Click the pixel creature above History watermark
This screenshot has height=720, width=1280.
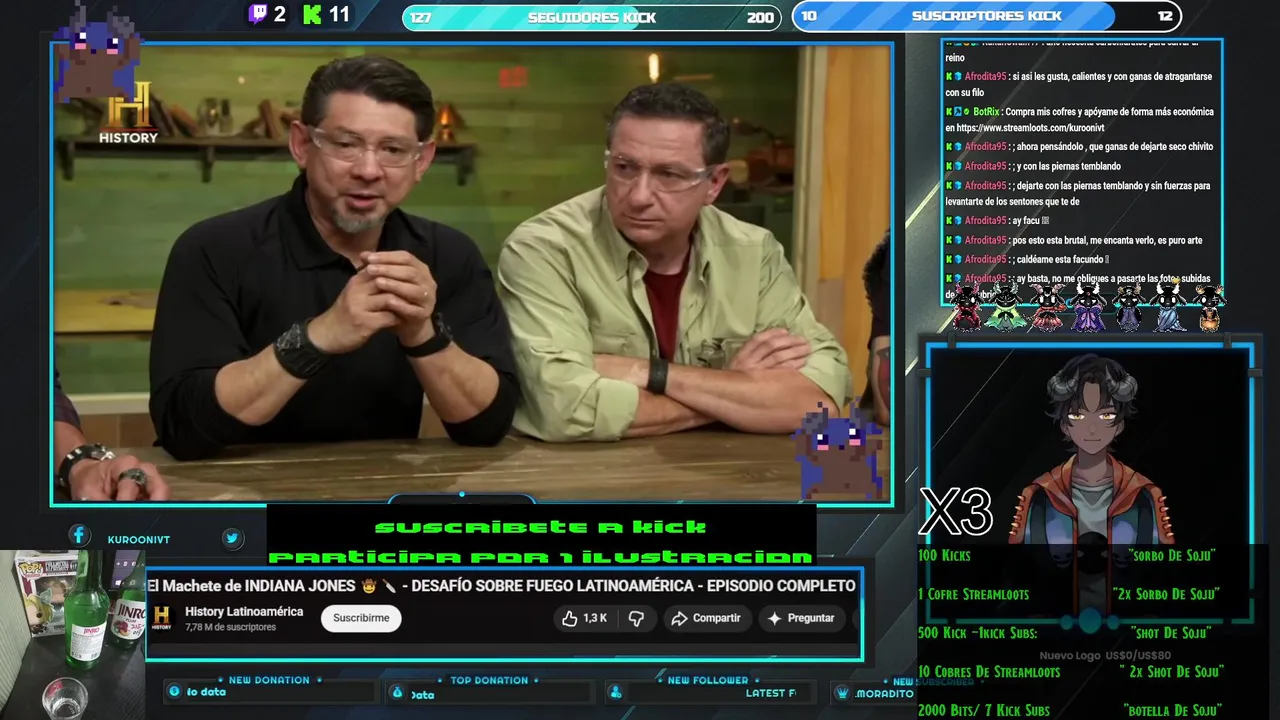(x=98, y=57)
